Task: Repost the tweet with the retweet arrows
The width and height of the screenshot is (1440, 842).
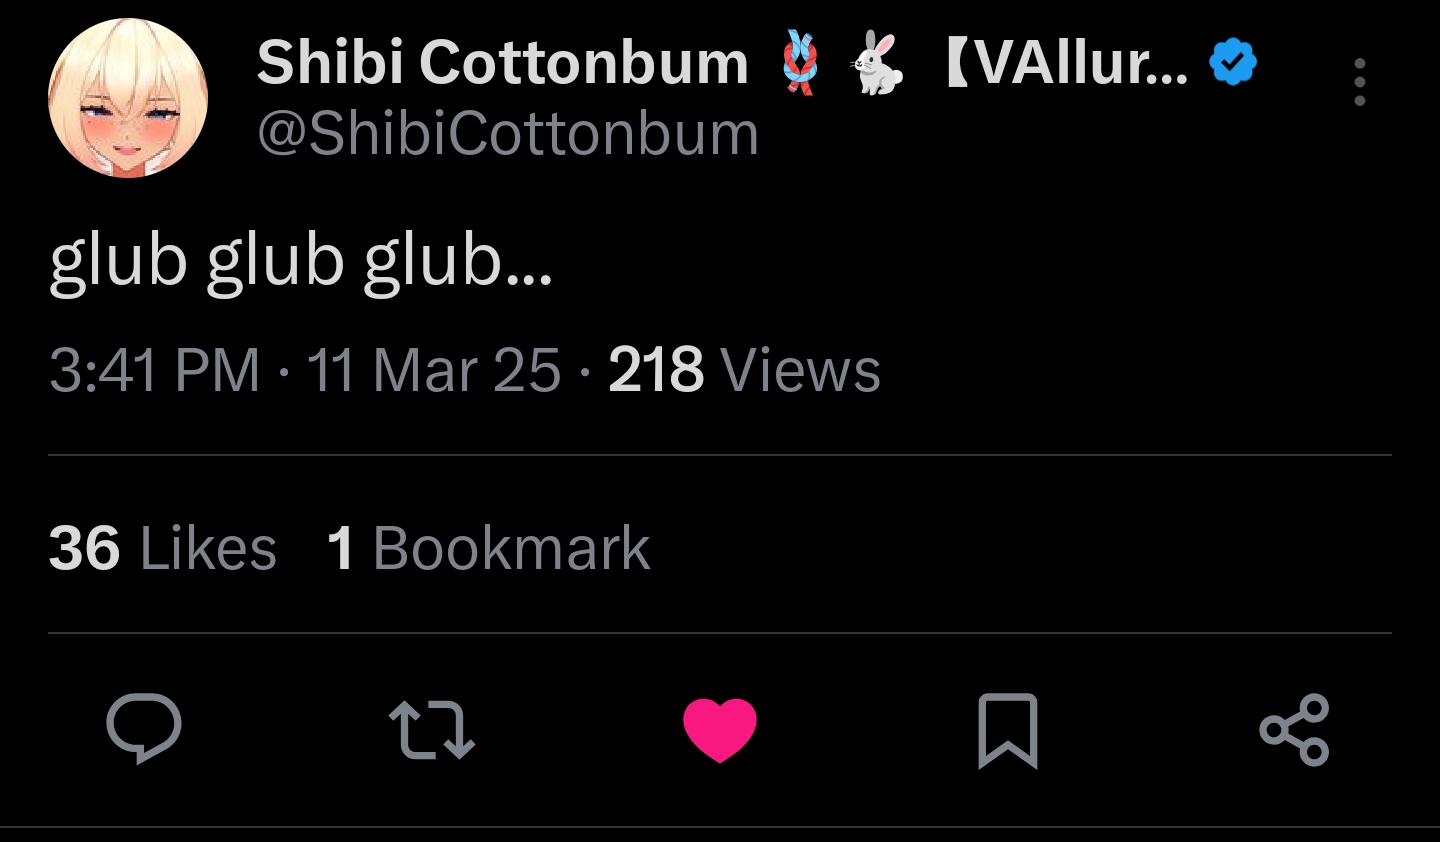Action: click(431, 729)
